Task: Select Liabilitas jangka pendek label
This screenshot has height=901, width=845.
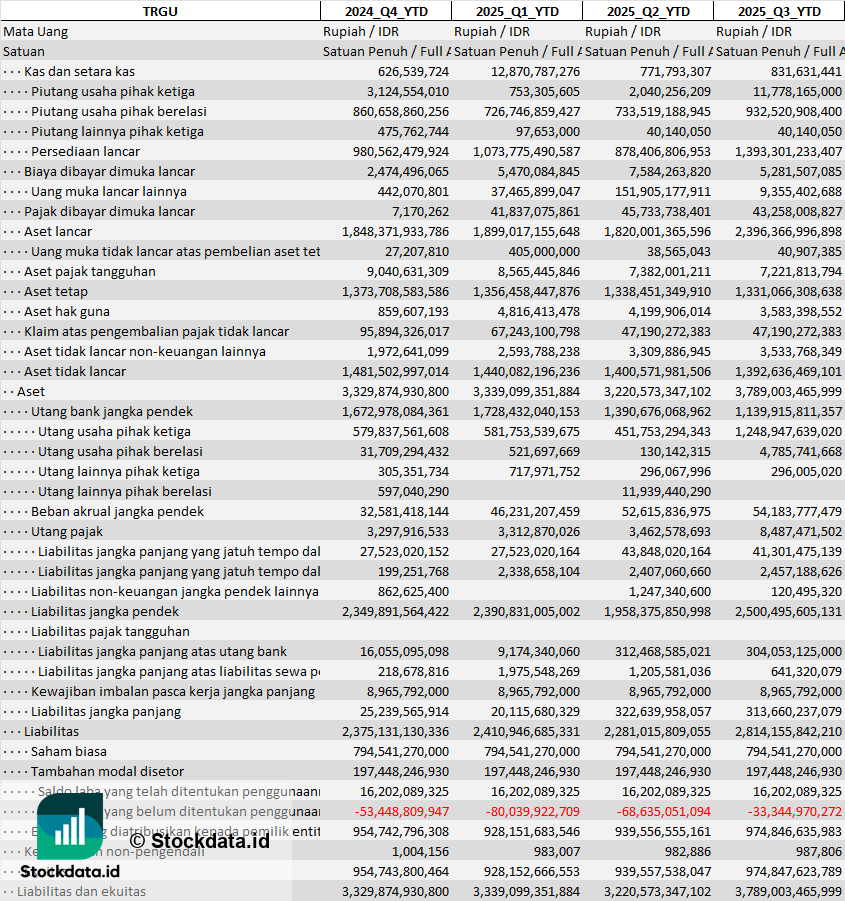Action: tap(105, 611)
